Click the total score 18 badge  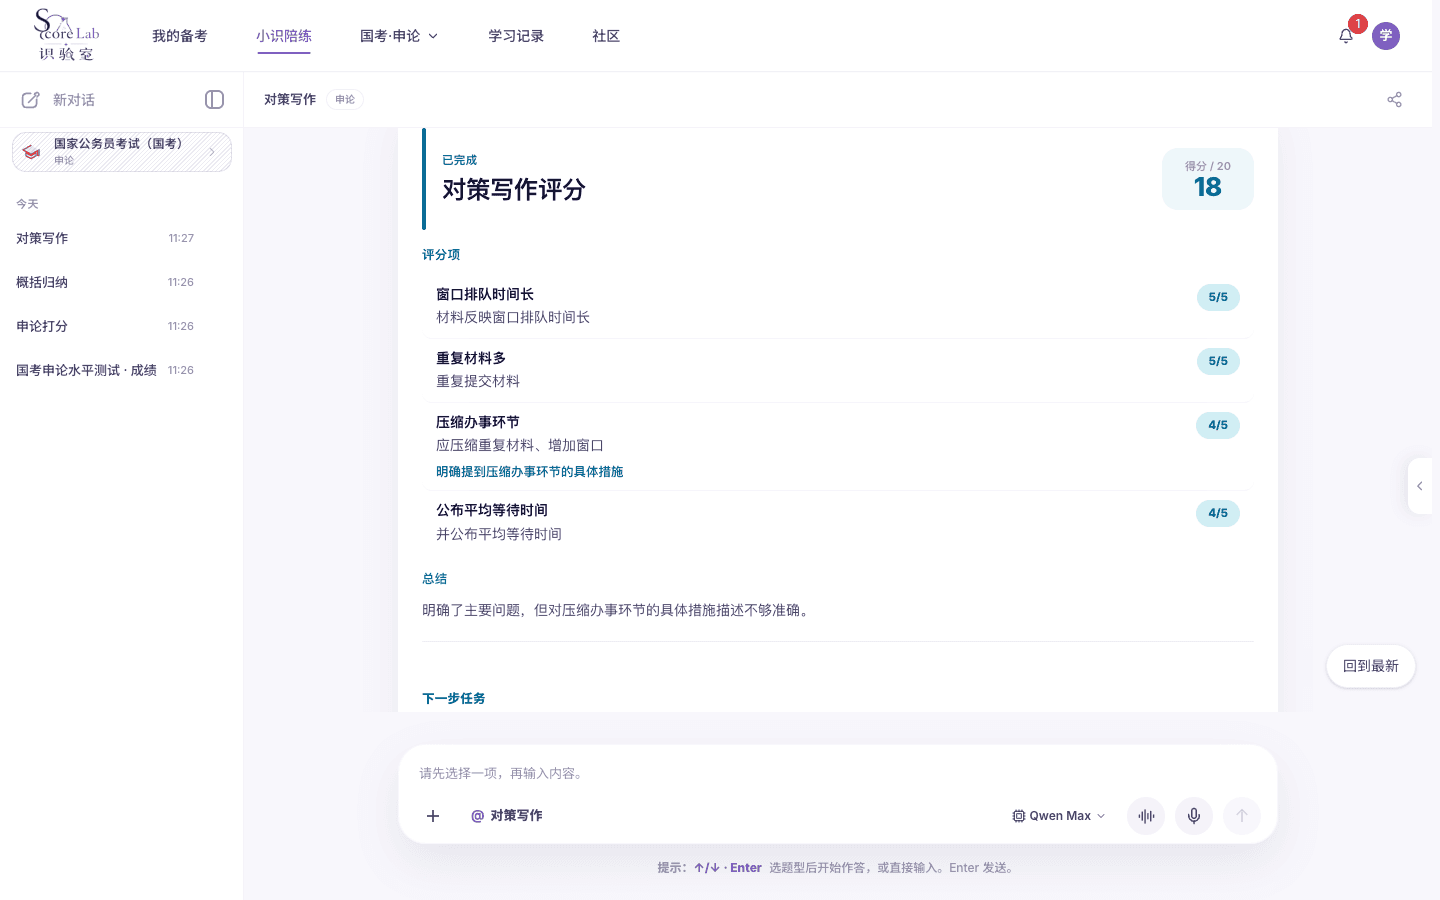click(x=1208, y=179)
